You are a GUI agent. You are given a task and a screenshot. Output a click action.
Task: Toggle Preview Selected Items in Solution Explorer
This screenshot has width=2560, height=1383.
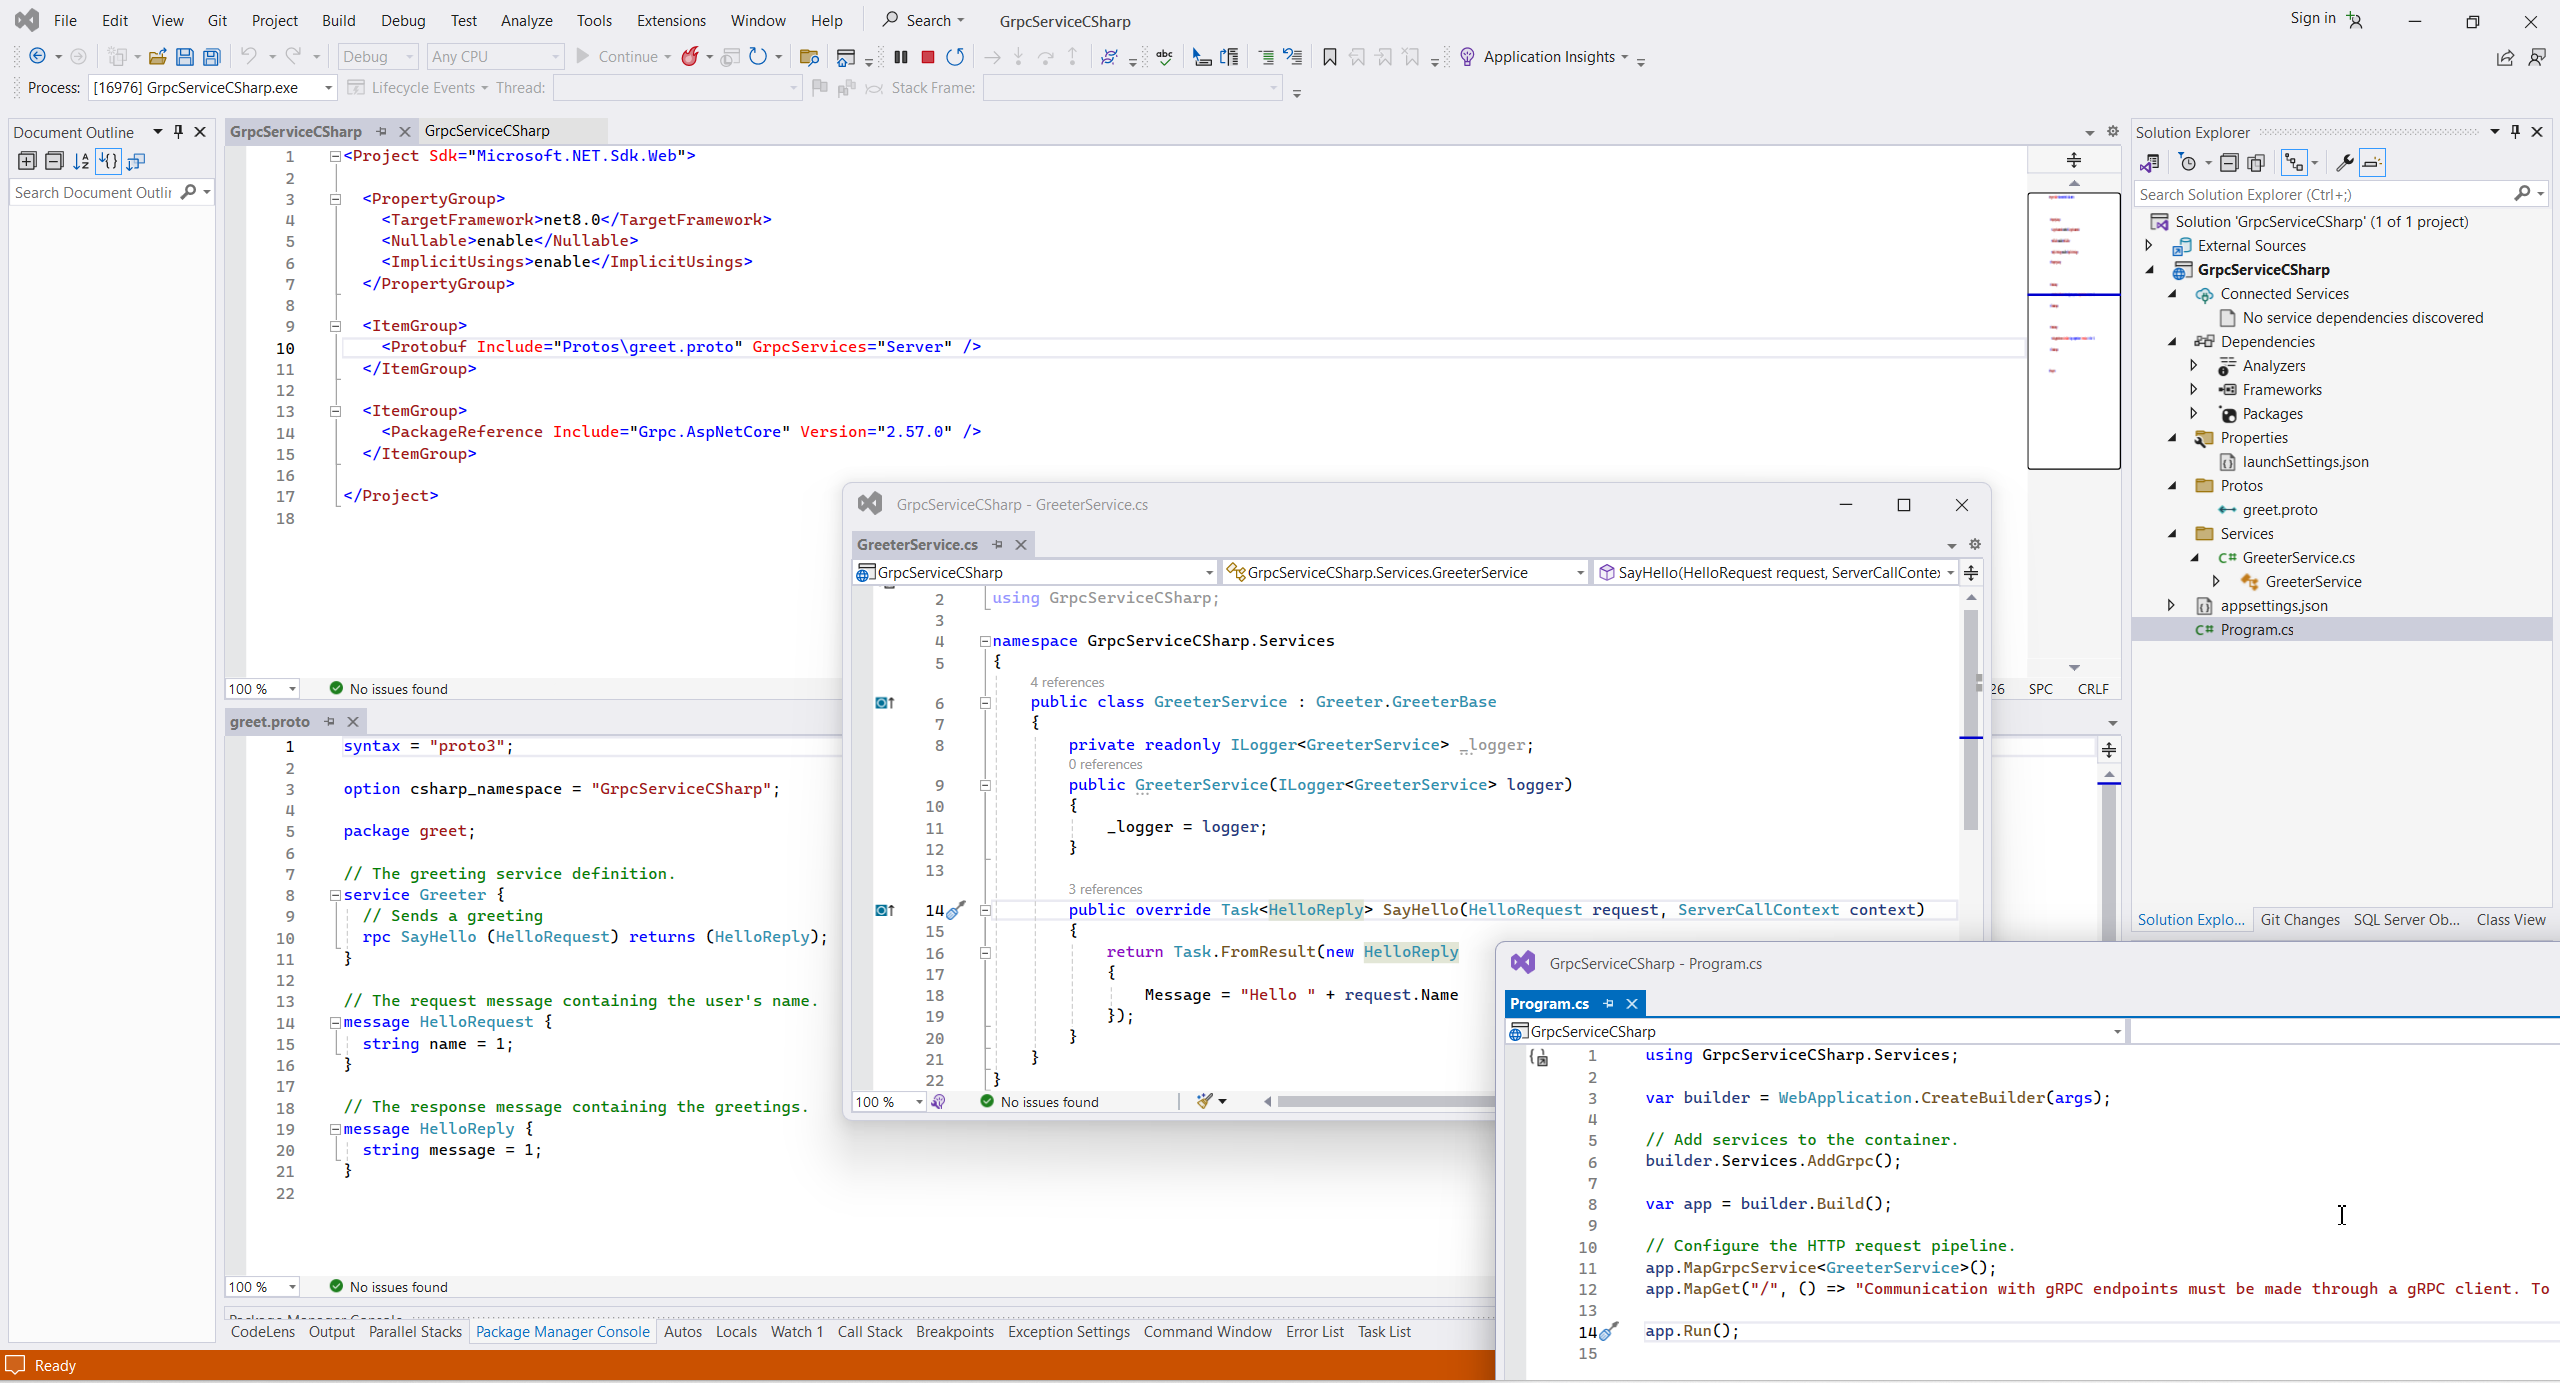[x=2372, y=163]
